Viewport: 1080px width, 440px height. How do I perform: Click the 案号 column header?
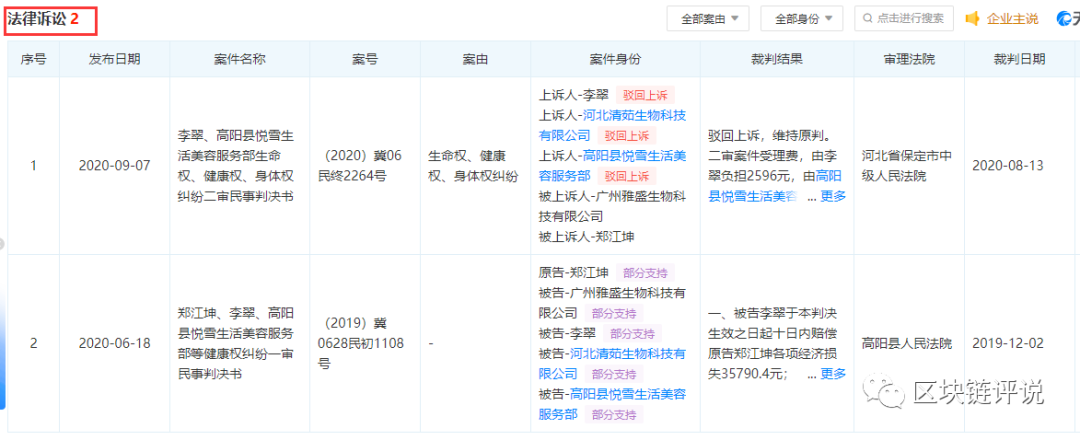tap(364, 59)
